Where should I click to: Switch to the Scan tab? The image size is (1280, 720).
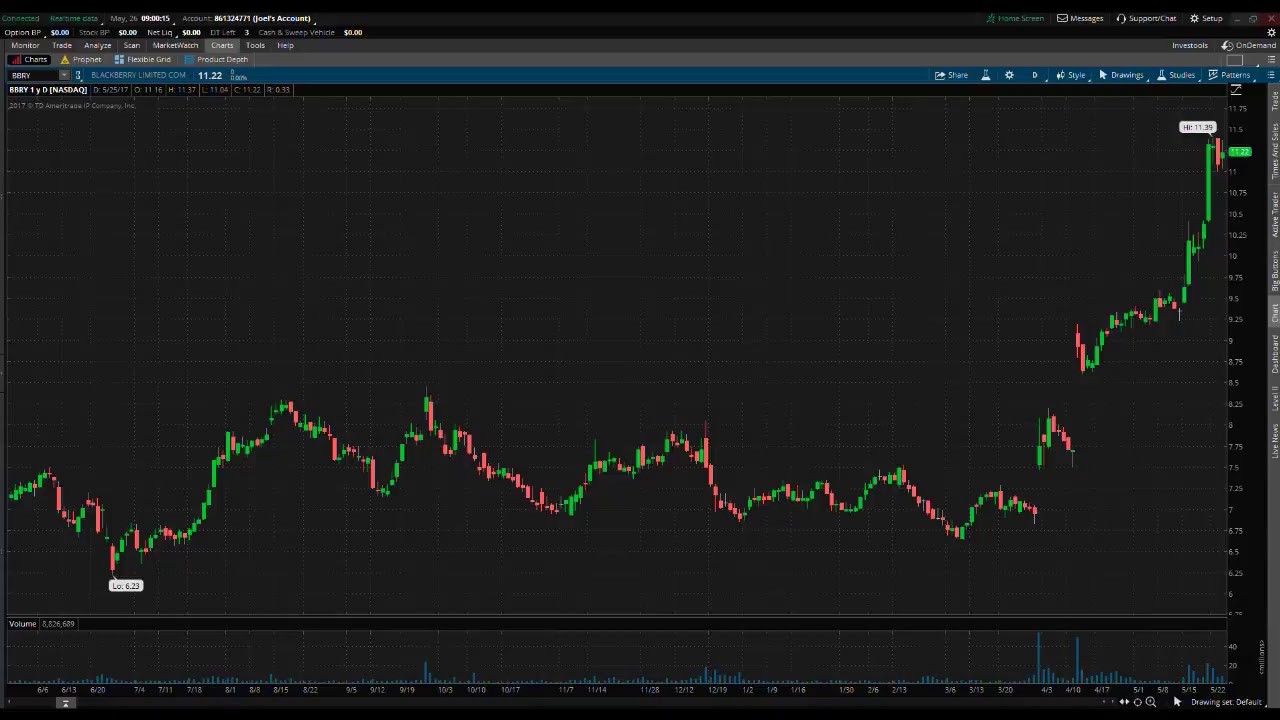pos(132,45)
